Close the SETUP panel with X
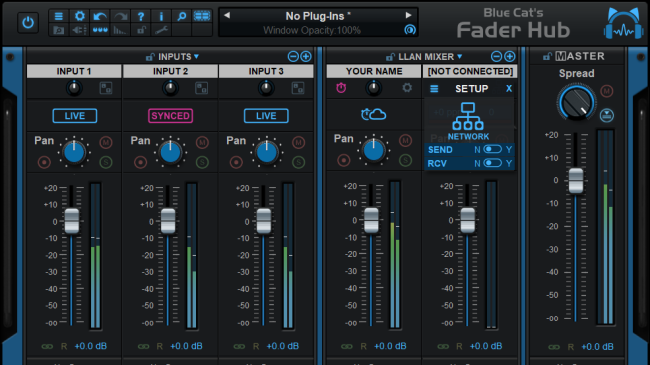This screenshot has width=650, height=365. [509, 89]
